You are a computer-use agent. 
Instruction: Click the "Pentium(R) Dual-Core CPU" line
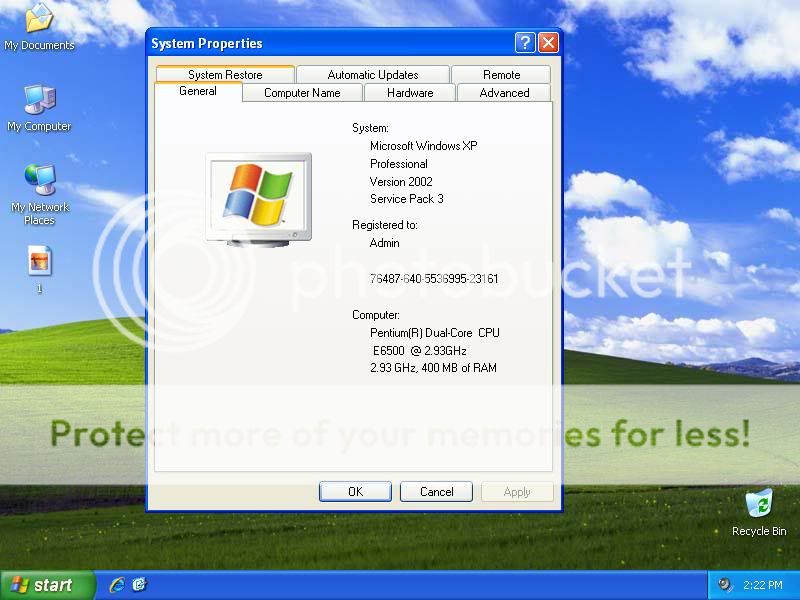435,333
